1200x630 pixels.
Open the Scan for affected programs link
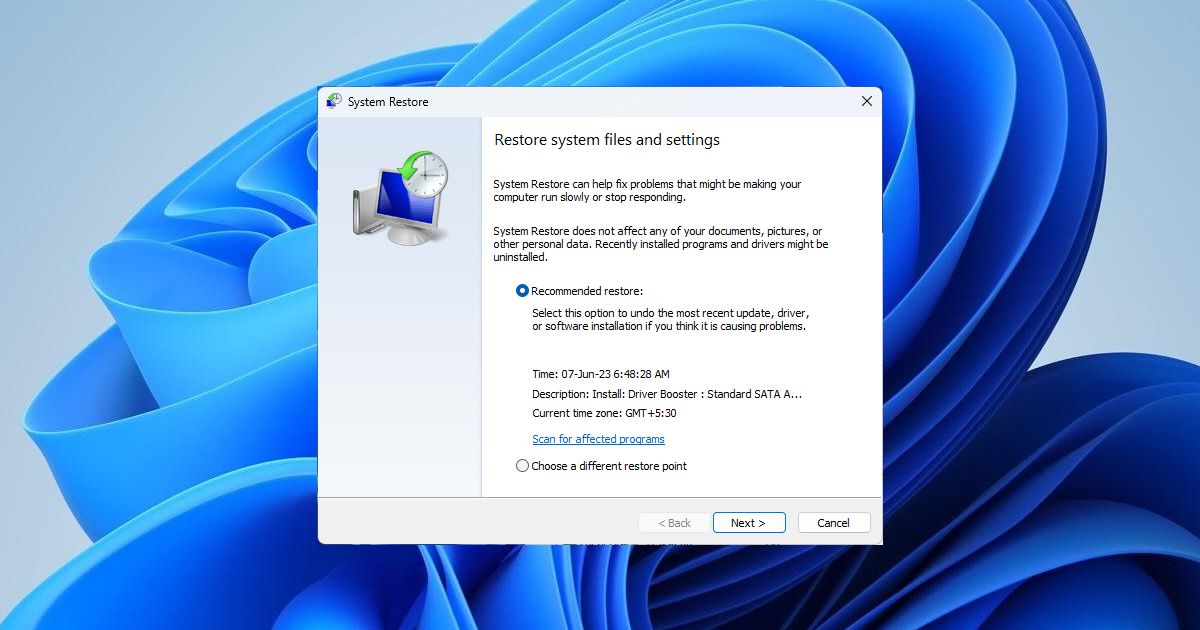(x=598, y=439)
